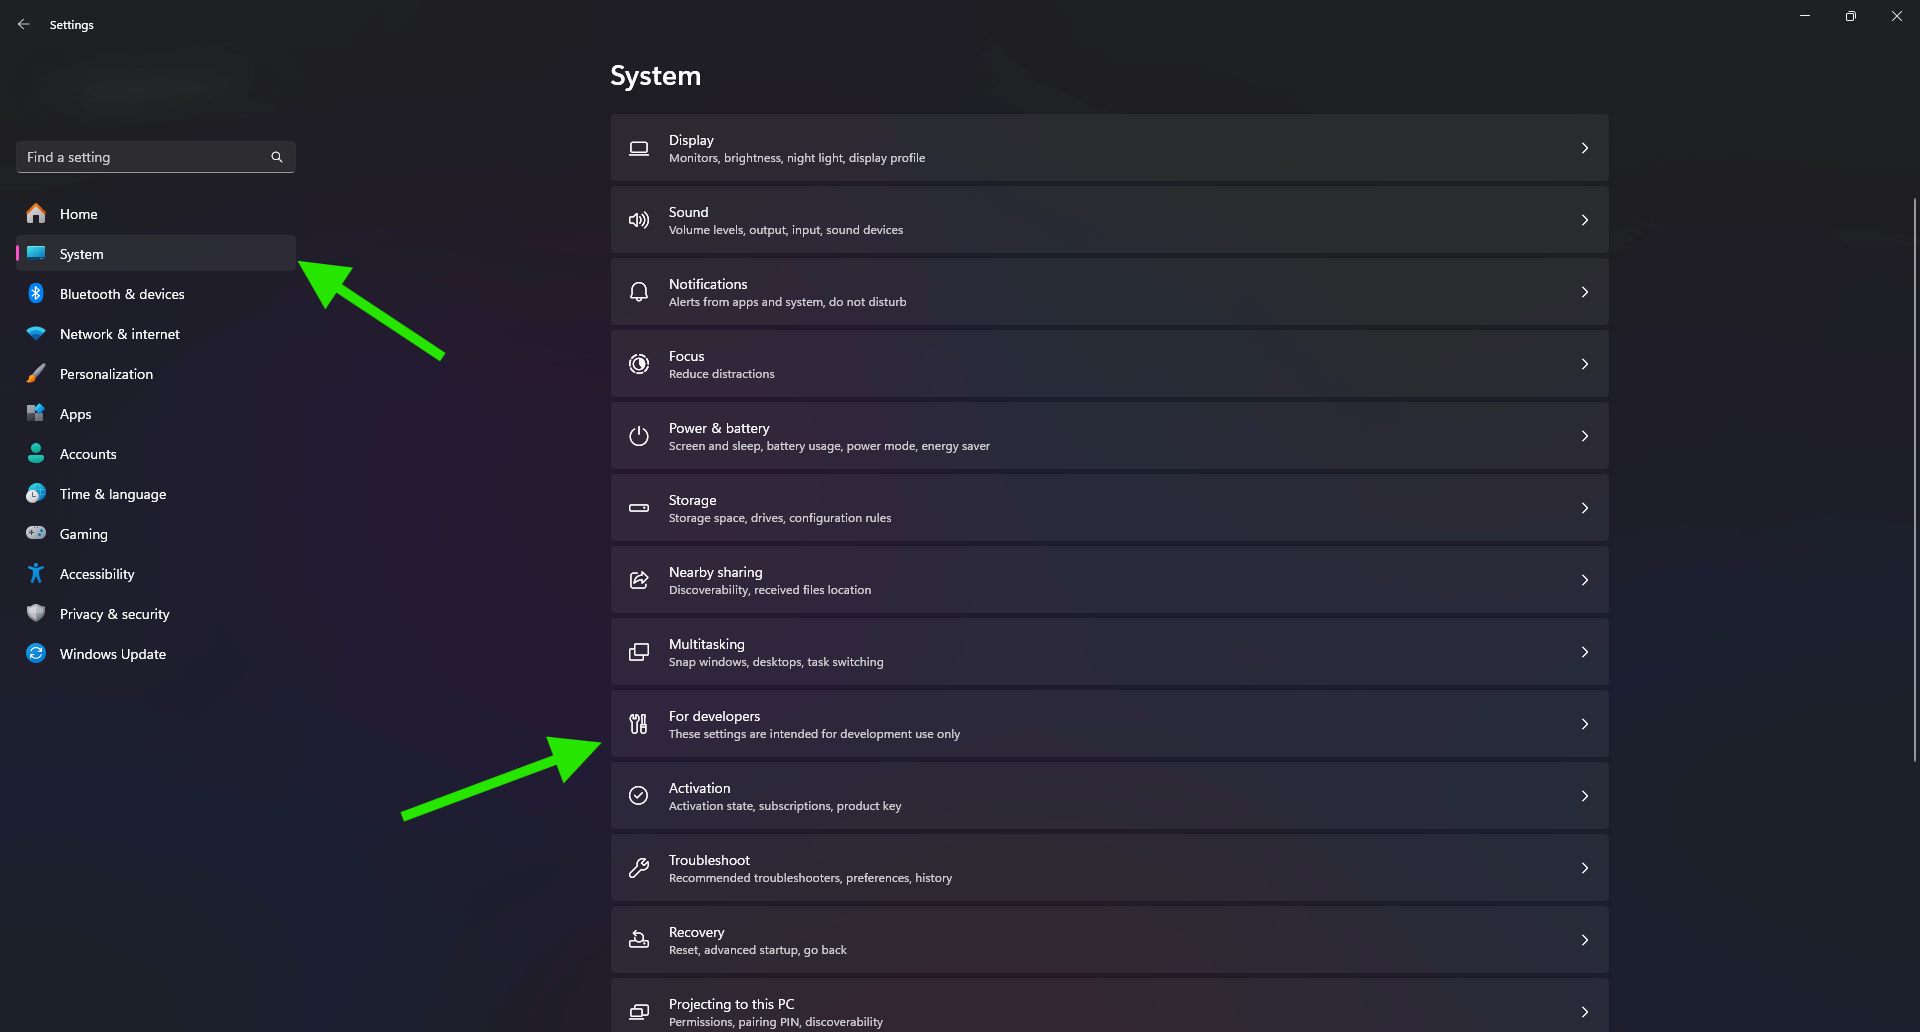Screen dimensions: 1920x1032
Task: Click the Display laptop icon
Action: (639, 148)
